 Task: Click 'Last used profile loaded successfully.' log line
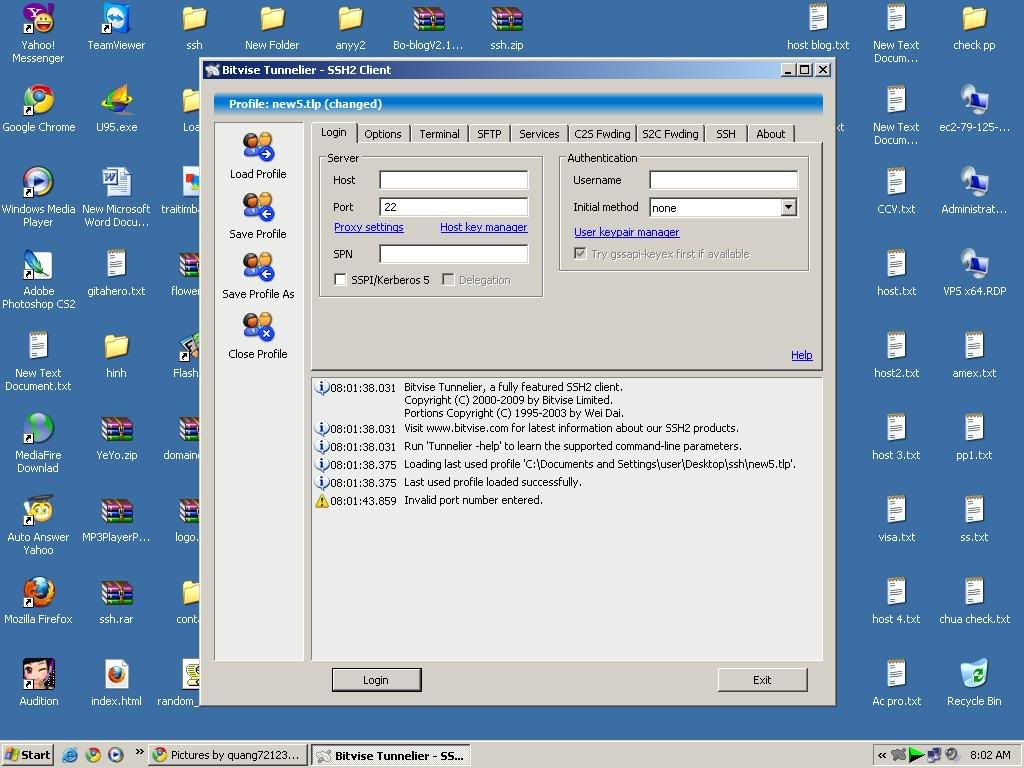click(x=492, y=482)
